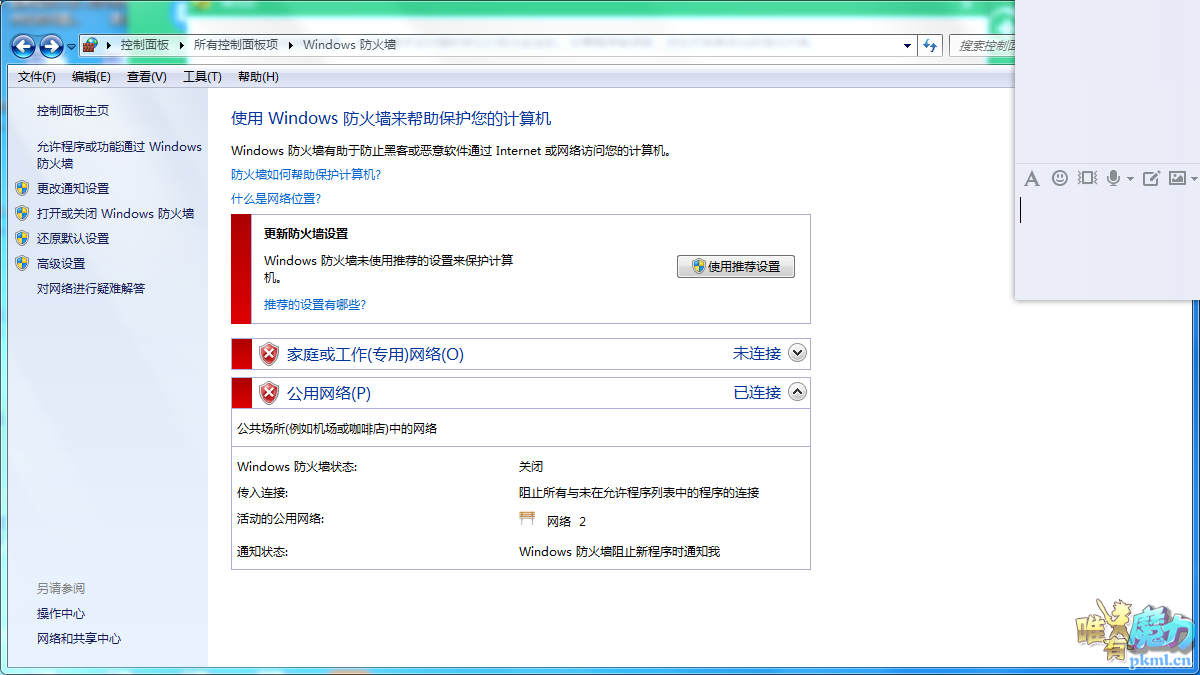The height and width of the screenshot is (675, 1200).
Task: Click the bench network icon beside 网络 2
Action: point(528,519)
